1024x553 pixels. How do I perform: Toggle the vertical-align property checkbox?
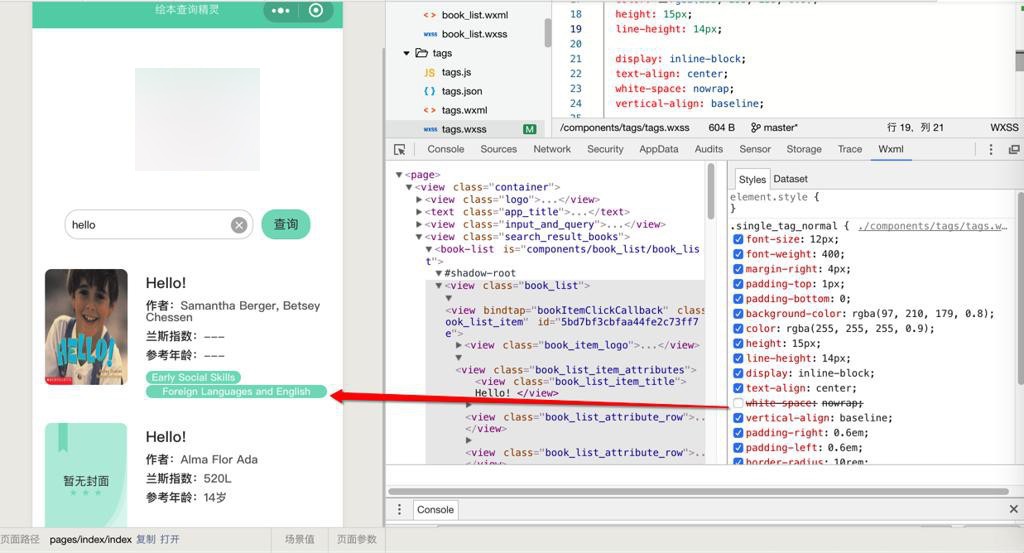click(x=738, y=418)
